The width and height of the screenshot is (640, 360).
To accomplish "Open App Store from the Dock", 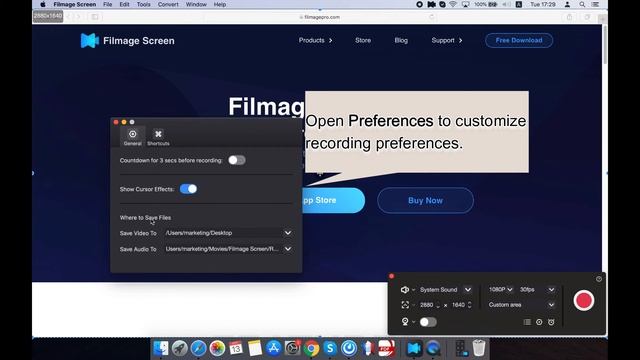I will (273, 348).
